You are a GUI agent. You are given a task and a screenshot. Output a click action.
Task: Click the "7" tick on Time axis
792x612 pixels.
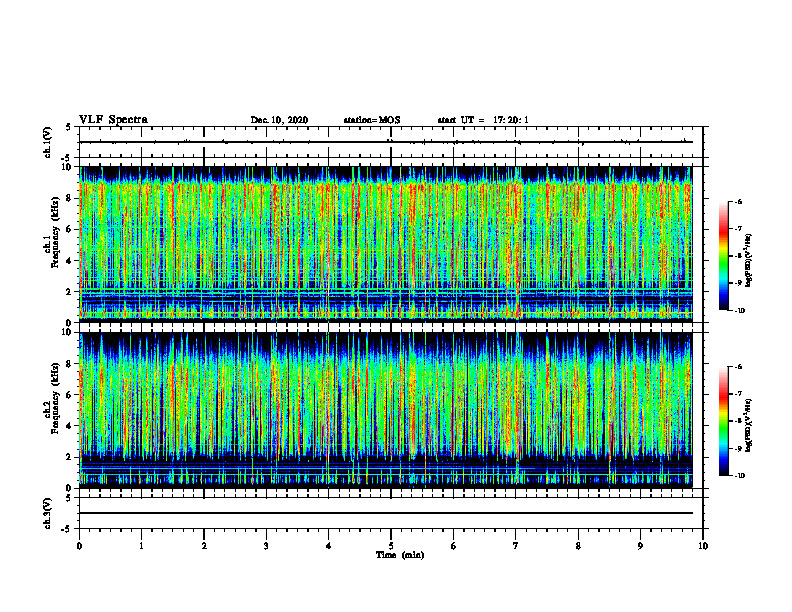[516, 546]
